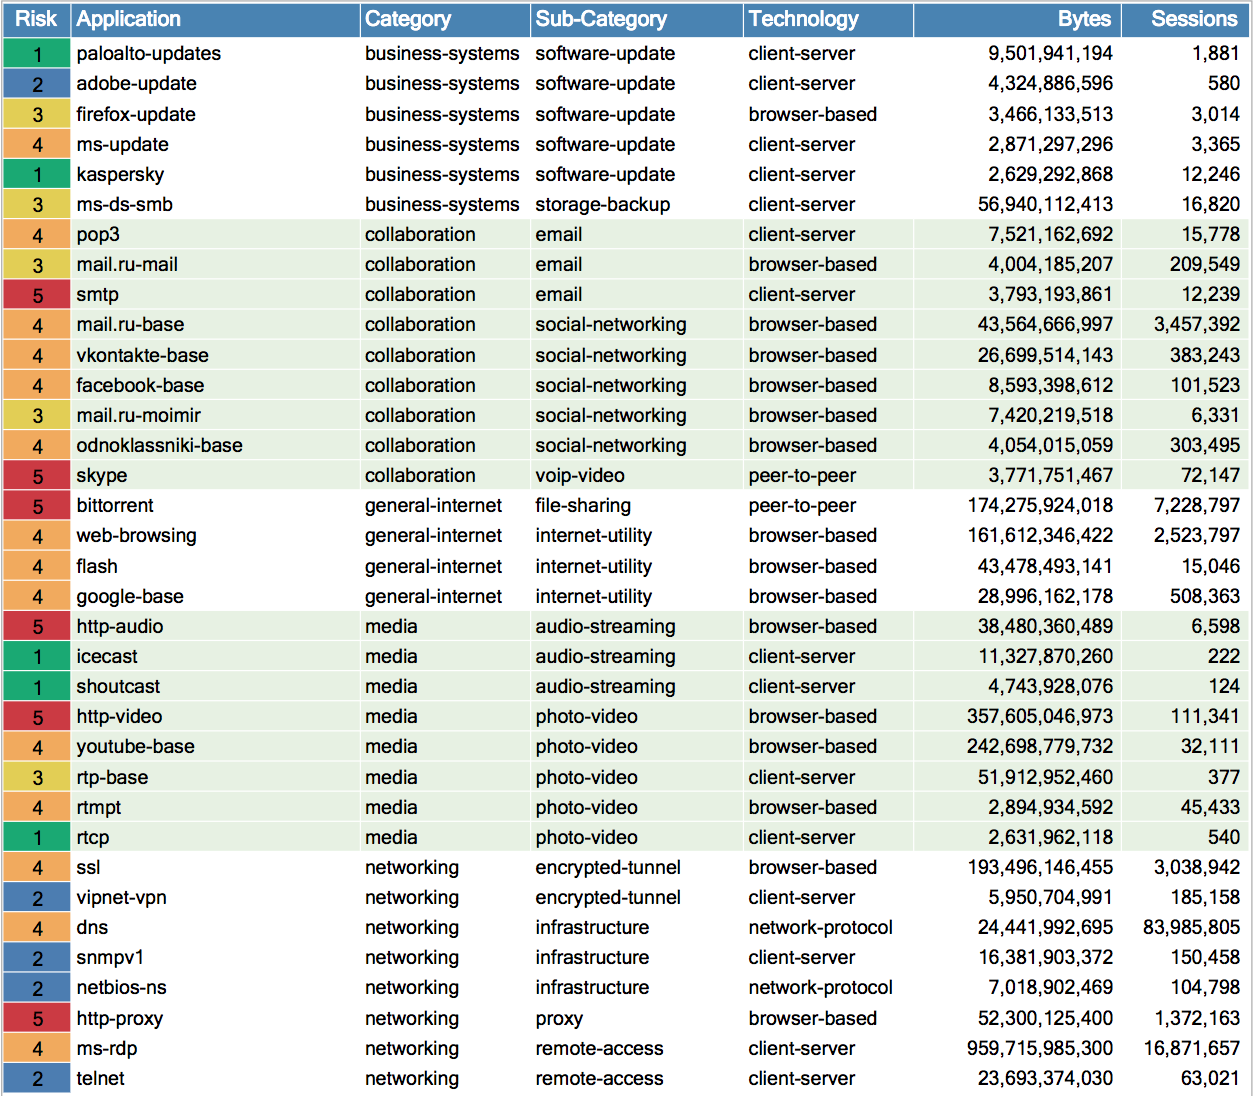Select the dns application name

92,927
